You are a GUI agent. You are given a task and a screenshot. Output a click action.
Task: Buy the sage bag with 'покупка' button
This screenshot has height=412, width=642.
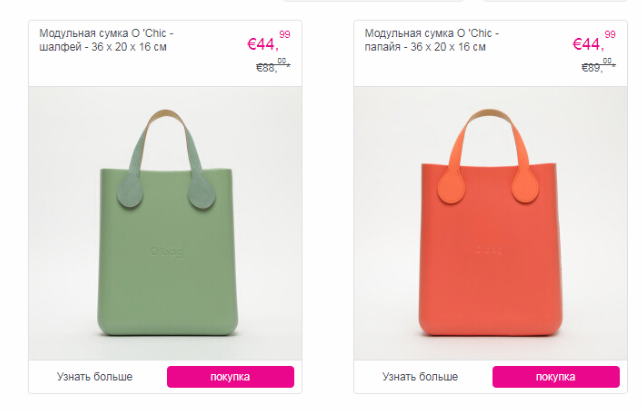[x=231, y=377]
